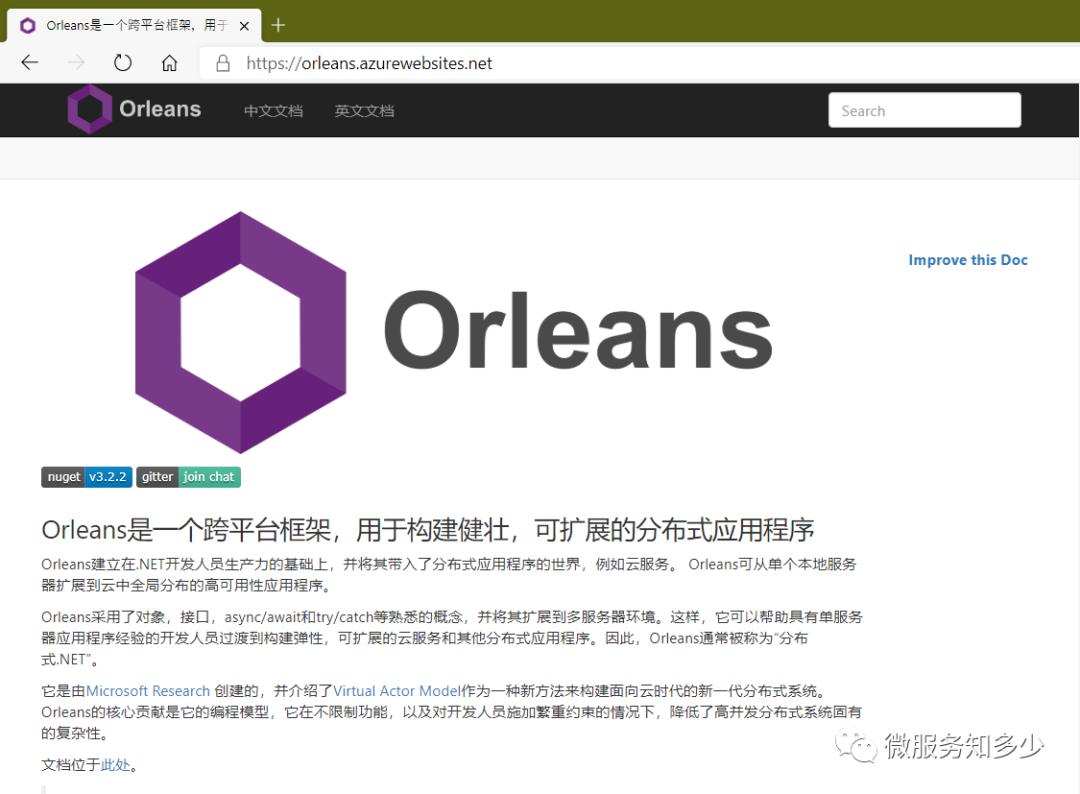The image size is (1080, 794).
Task: Click the address bar URL
Action: 369,63
